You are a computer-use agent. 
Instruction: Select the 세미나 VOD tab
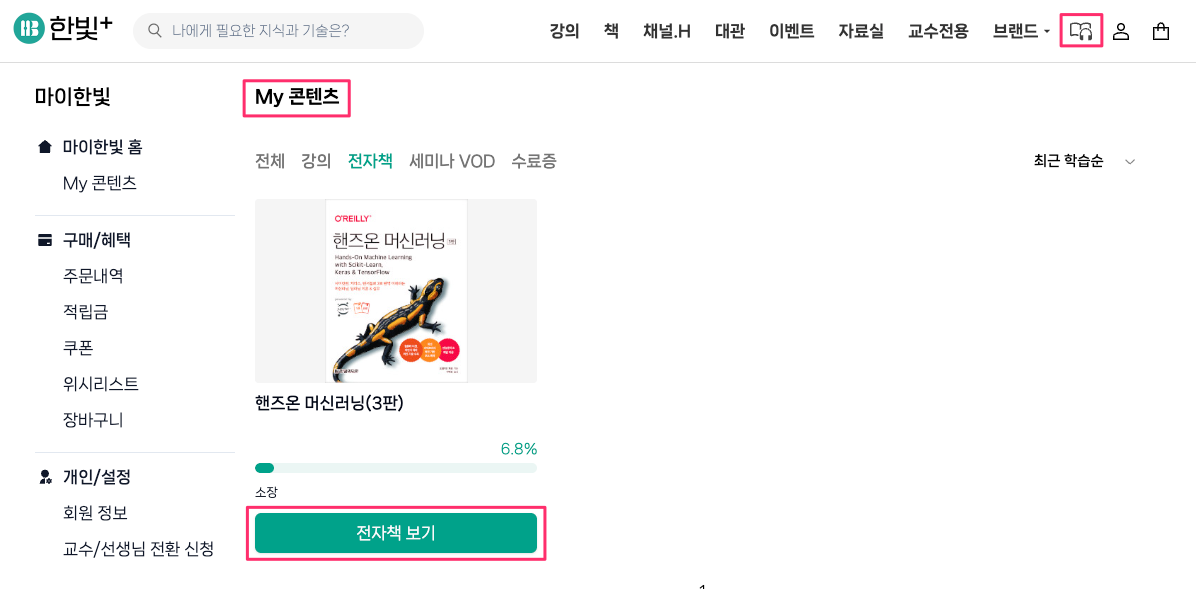pyautogui.click(x=452, y=161)
